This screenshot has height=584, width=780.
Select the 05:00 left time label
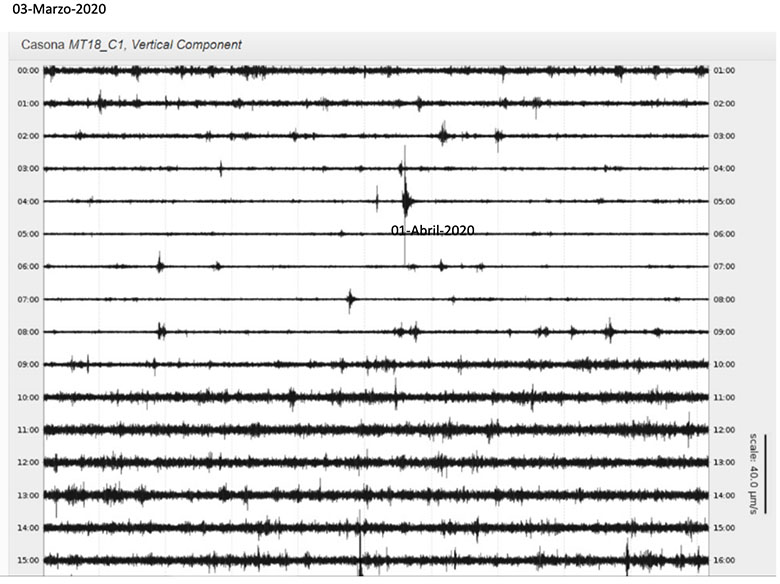point(28,234)
